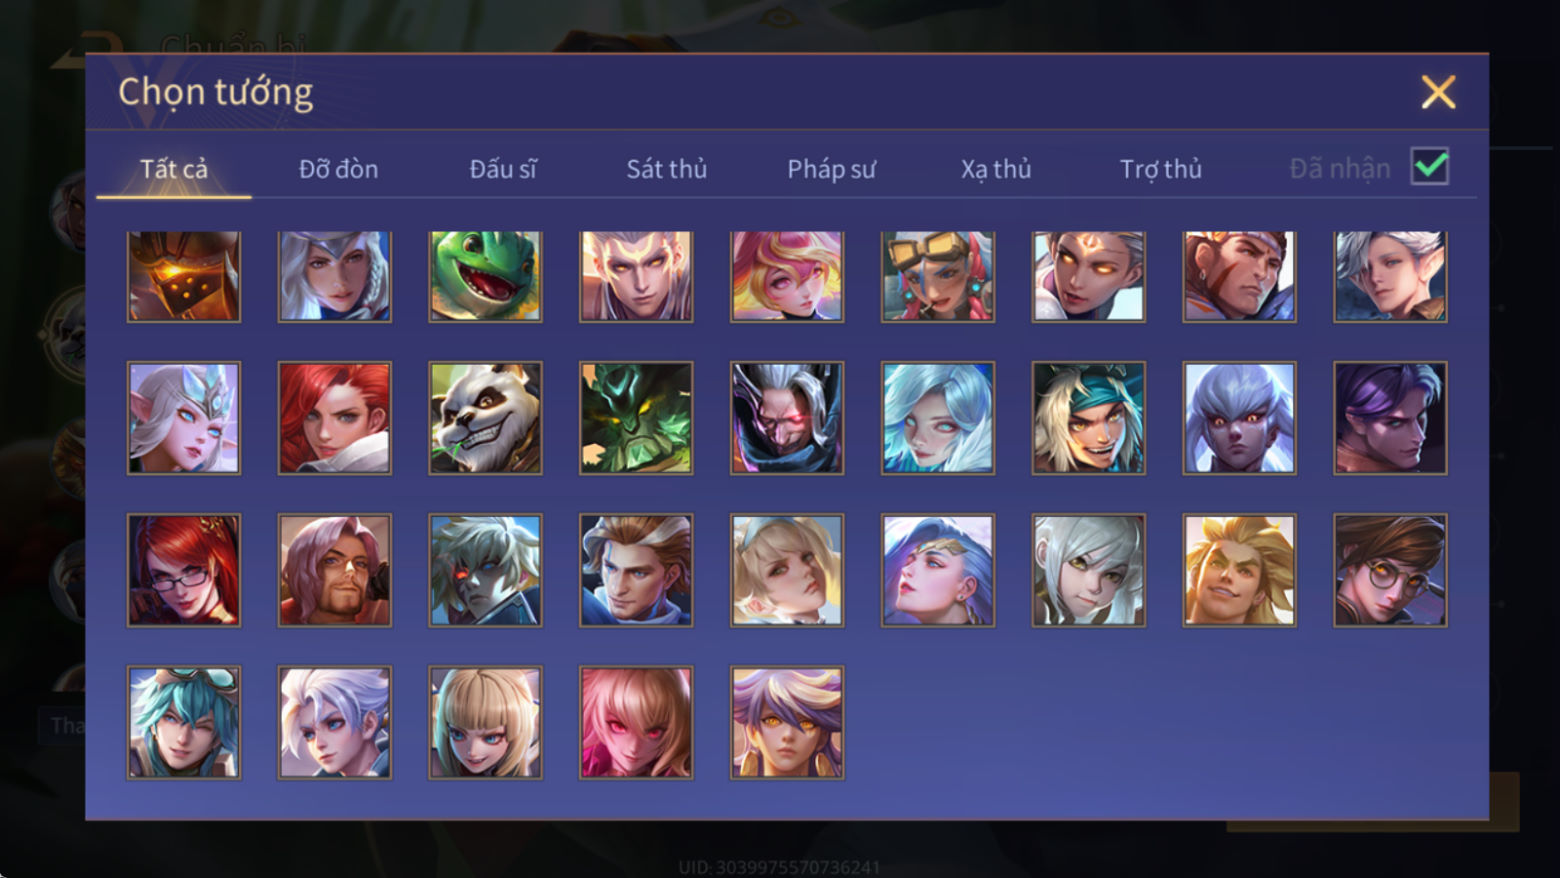The image size is (1560, 878).
Task: Pick the golden spiky-haired hero portrait
Action: 1239,570
